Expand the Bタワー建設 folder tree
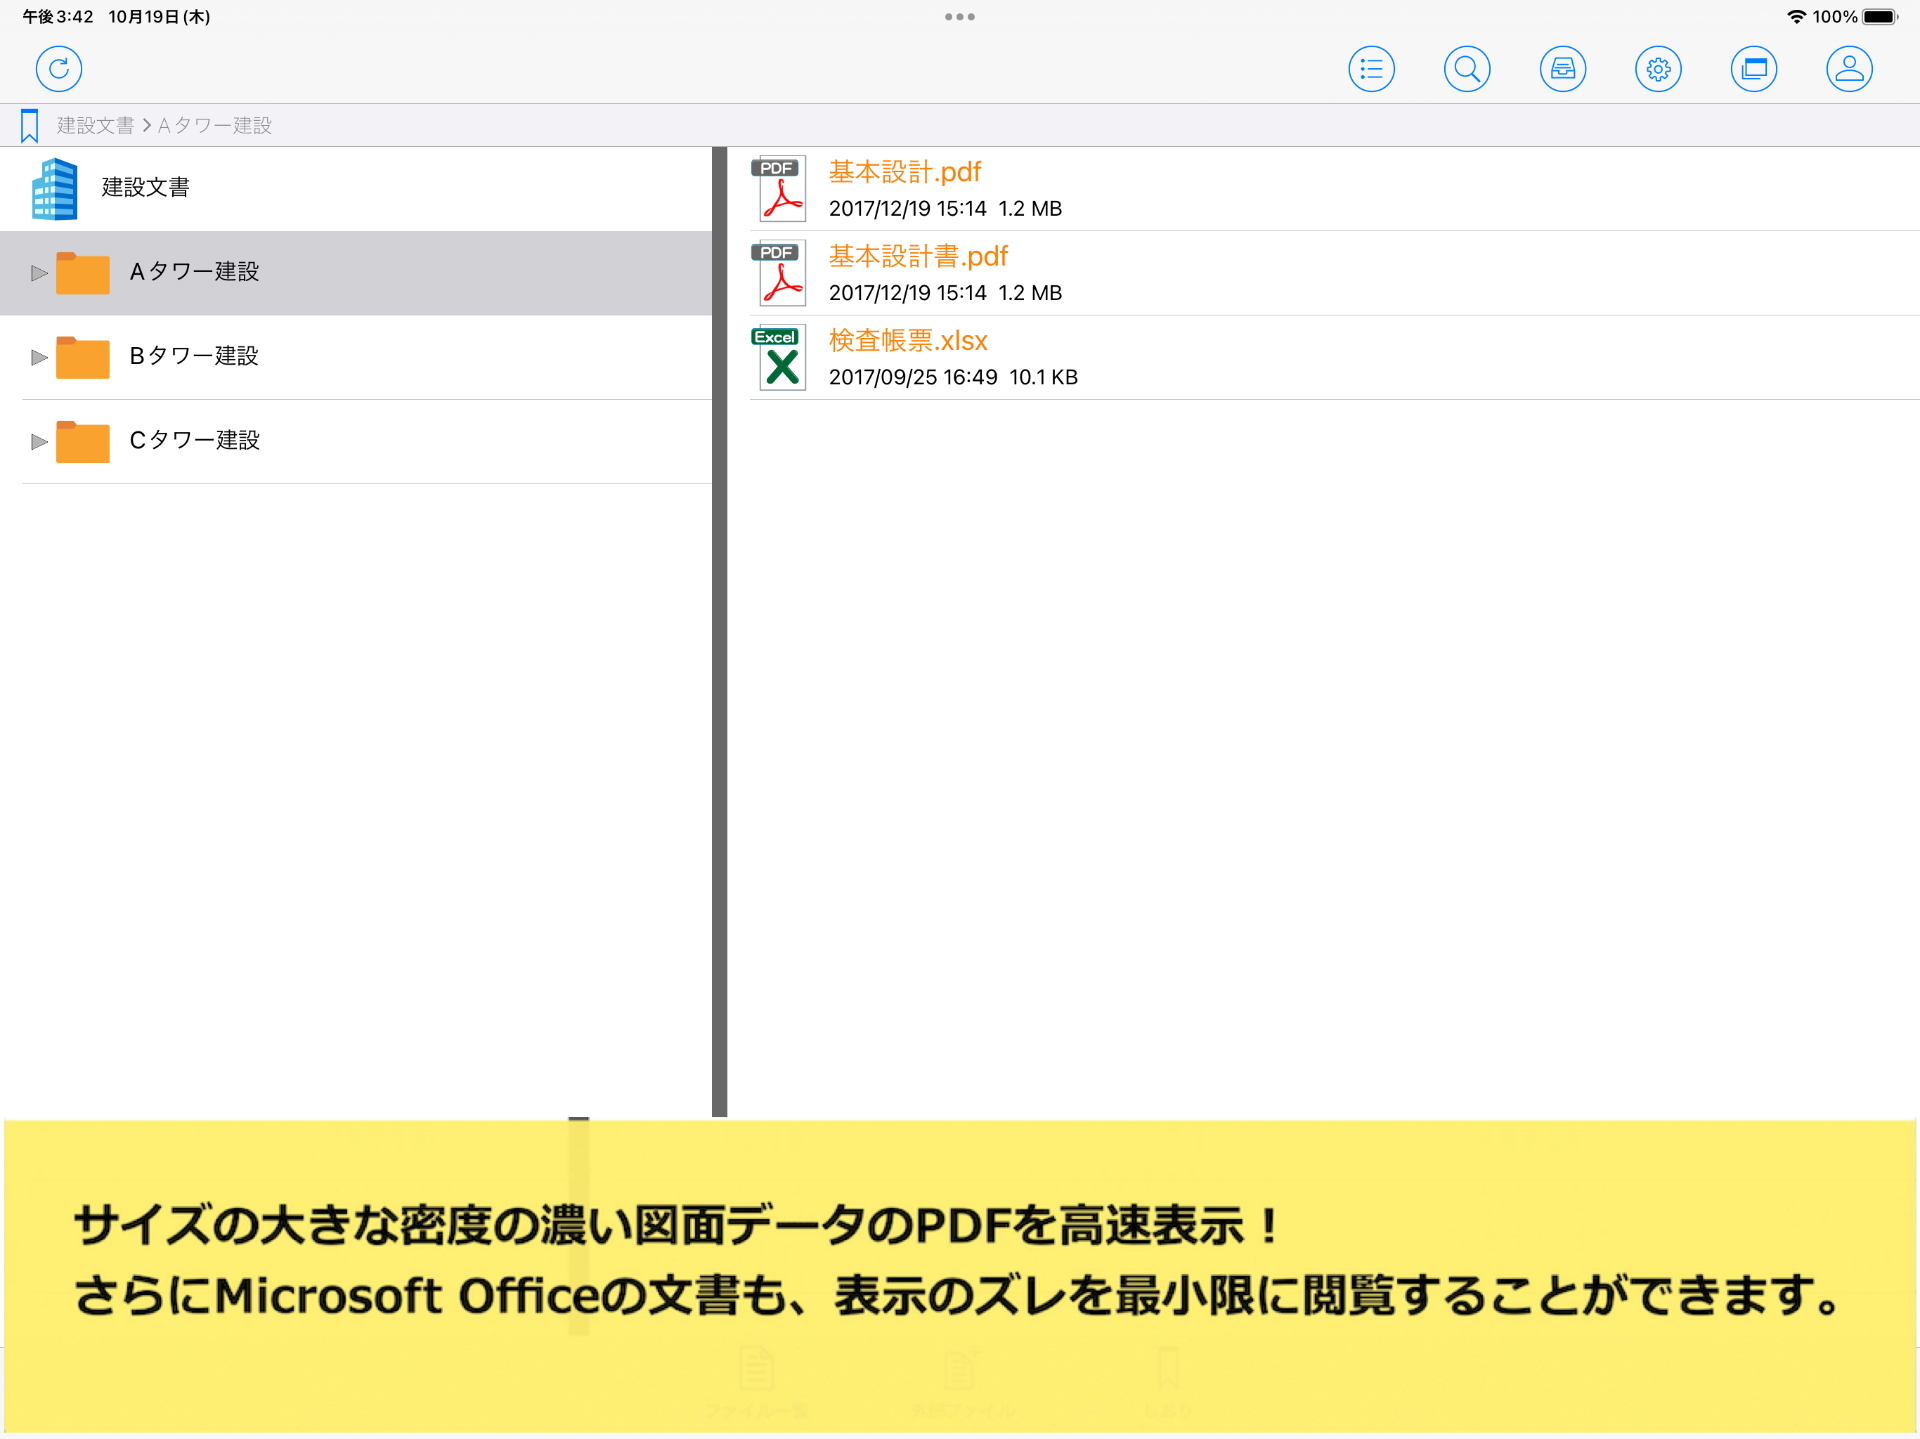 coord(38,357)
